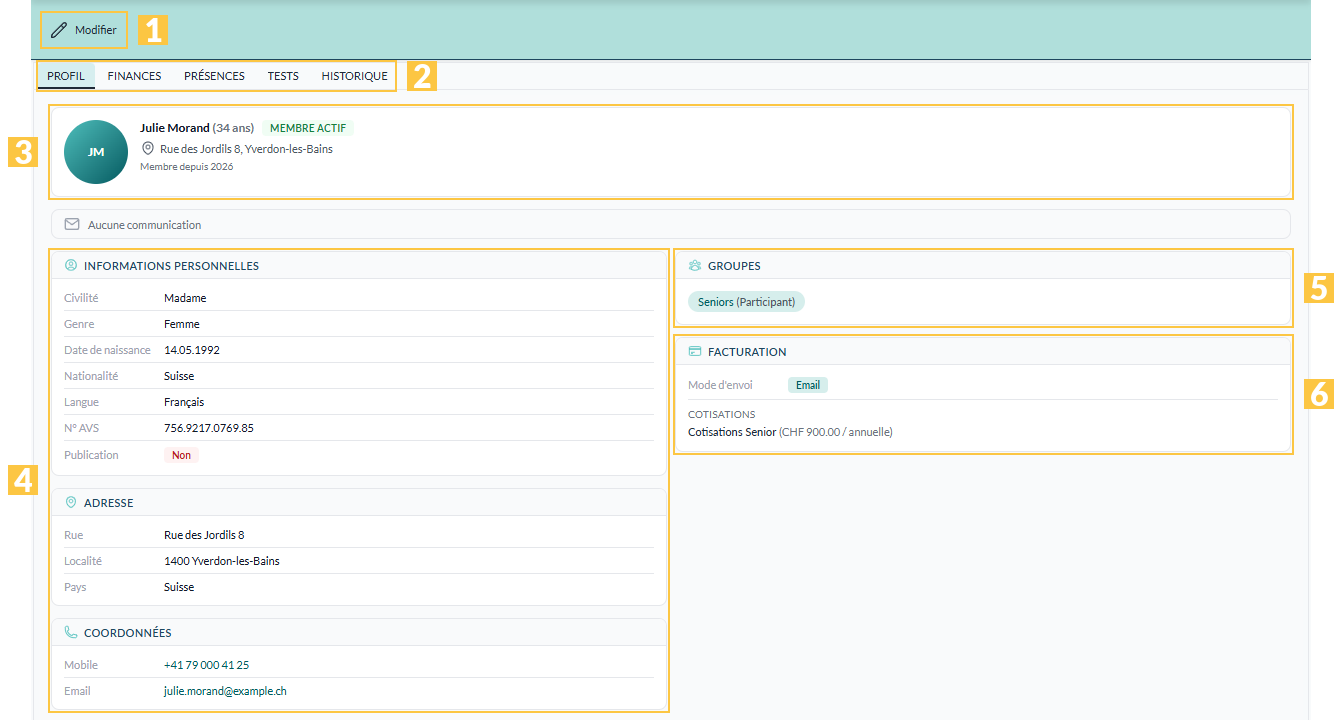Switch to the PROFIL tab
This screenshot has width=1342, height=720.
(66, 76)
